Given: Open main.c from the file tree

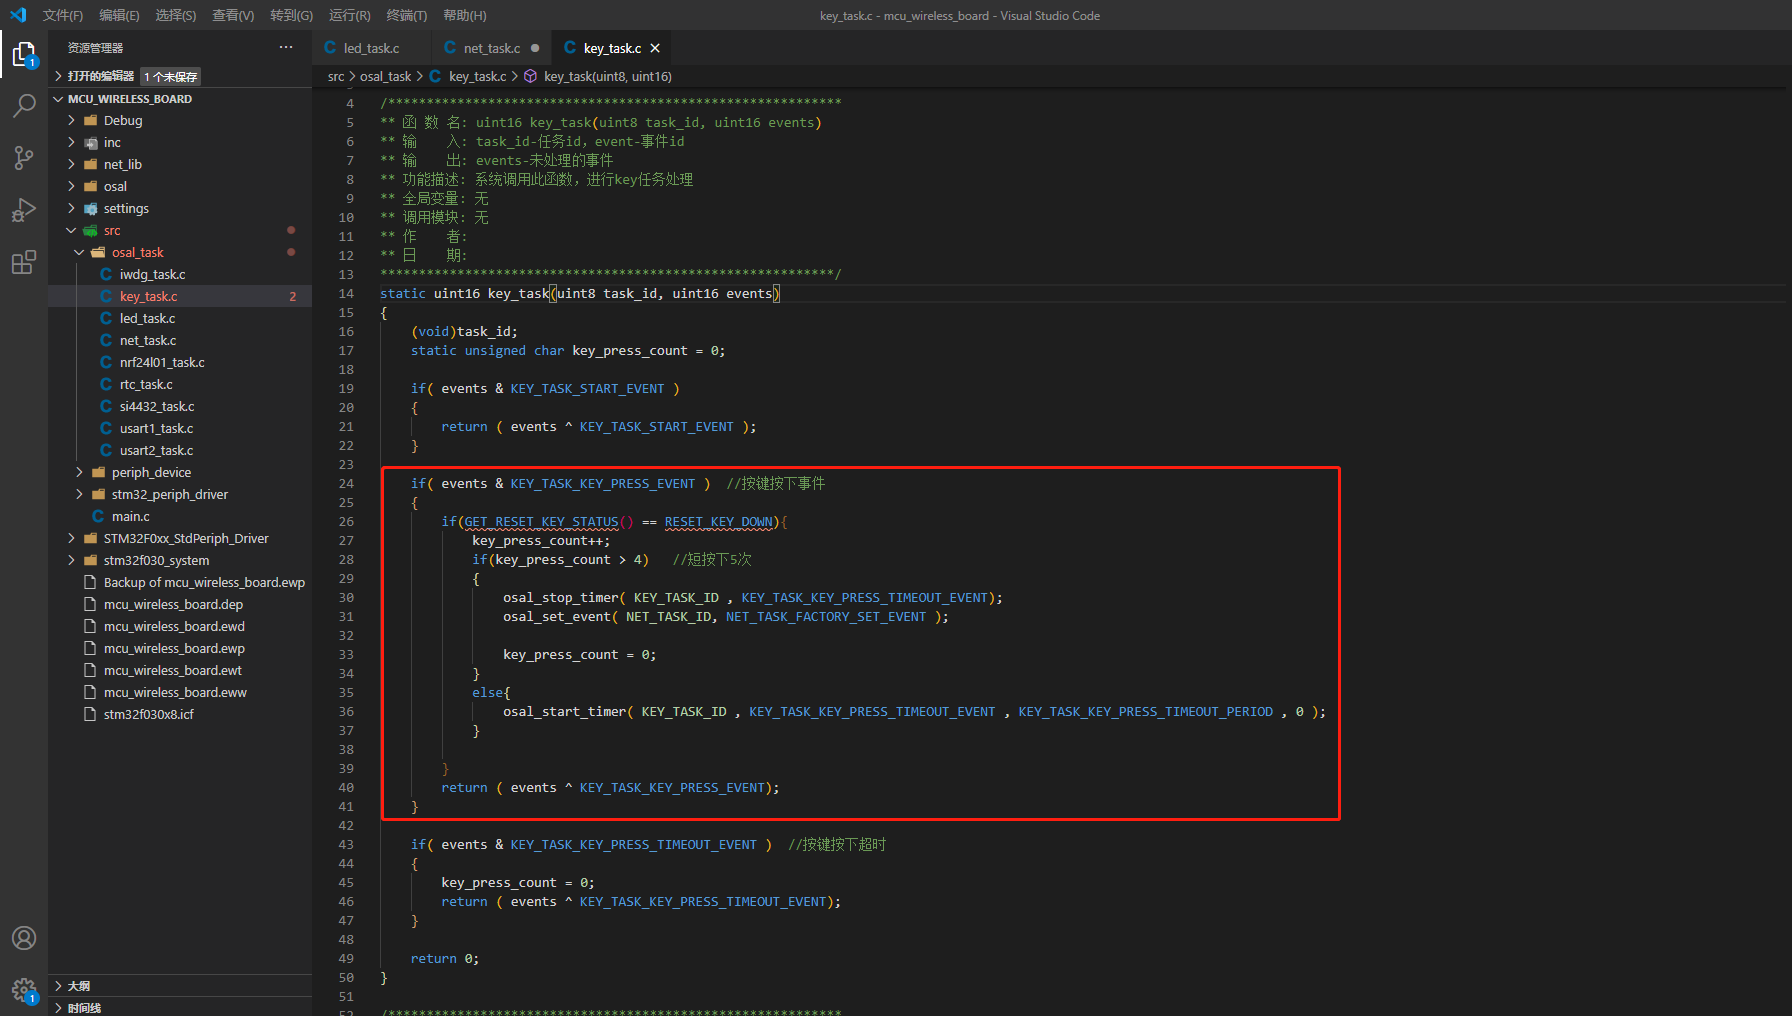Looking at the screenshot, I should click(130, 517).
